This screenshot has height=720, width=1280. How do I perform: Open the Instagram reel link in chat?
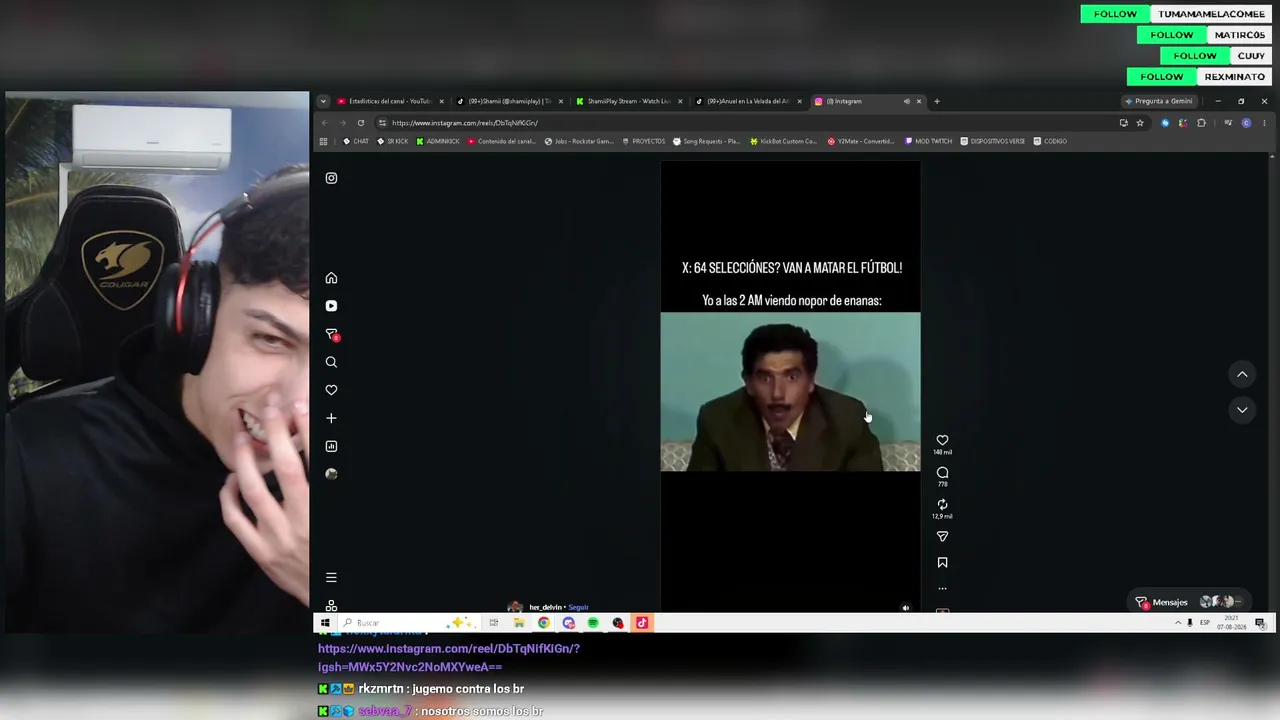point(449,657)
